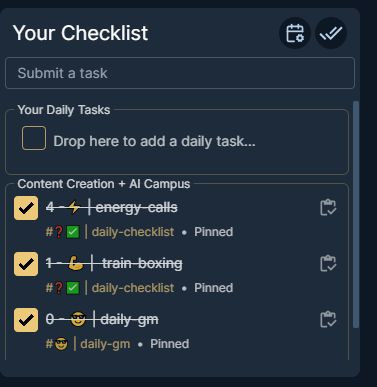Select the struck-through energy-calls task title
The width and height of the screenshot is (377, 387).
(x=112, y=208)
